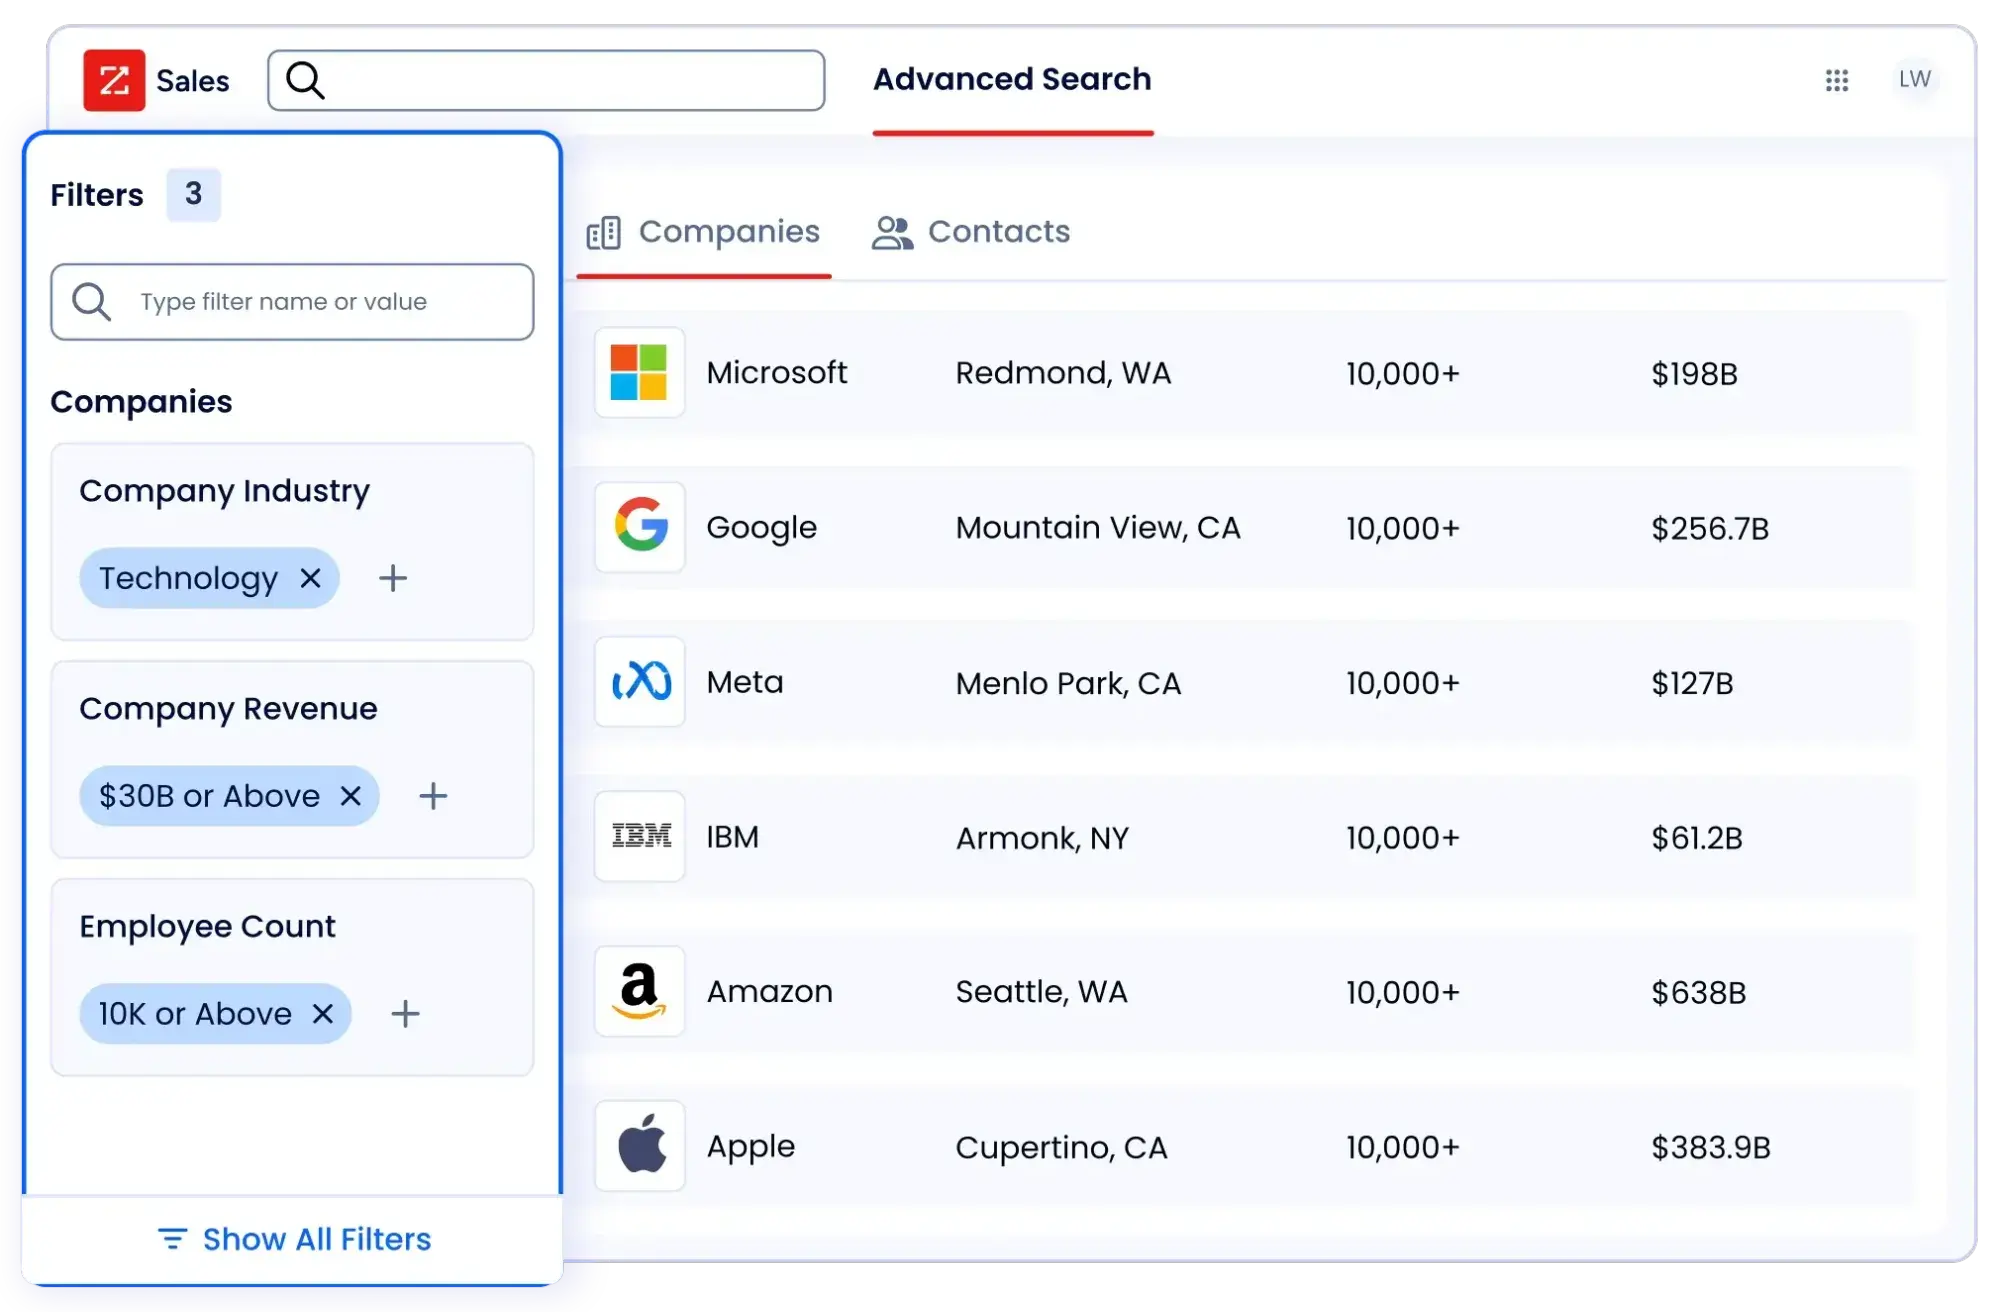
Task: Add another Employee Count filter value
Action: click(x=405, y=1013)
